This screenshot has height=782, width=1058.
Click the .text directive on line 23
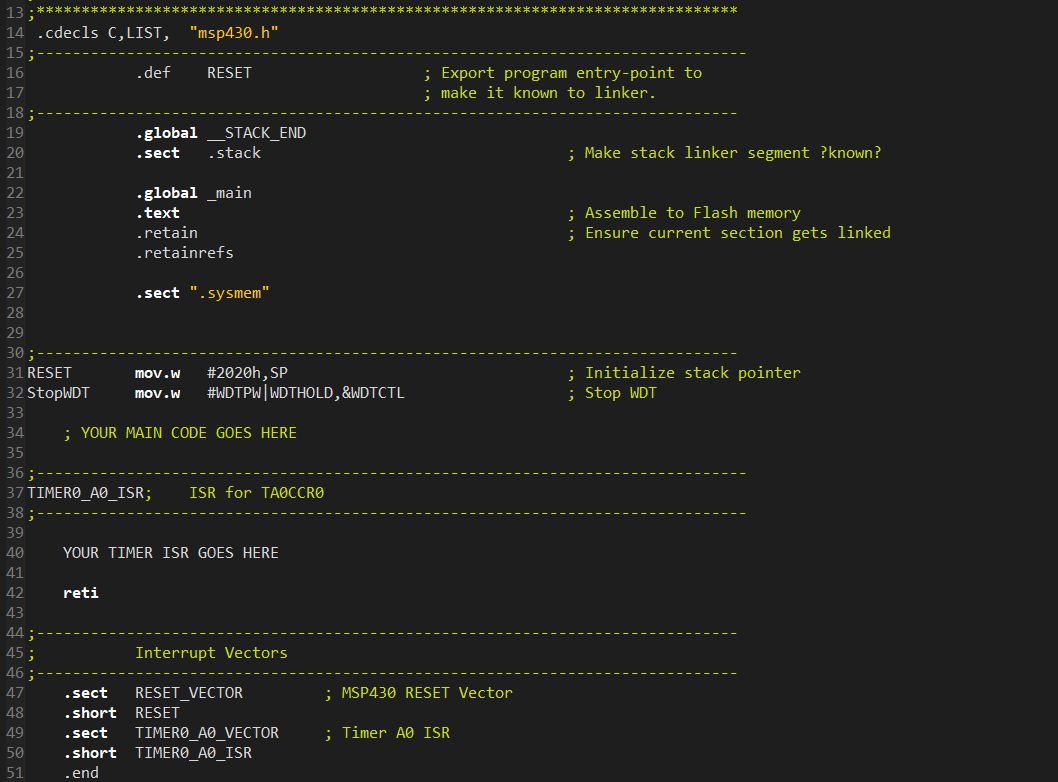(156, 212)
